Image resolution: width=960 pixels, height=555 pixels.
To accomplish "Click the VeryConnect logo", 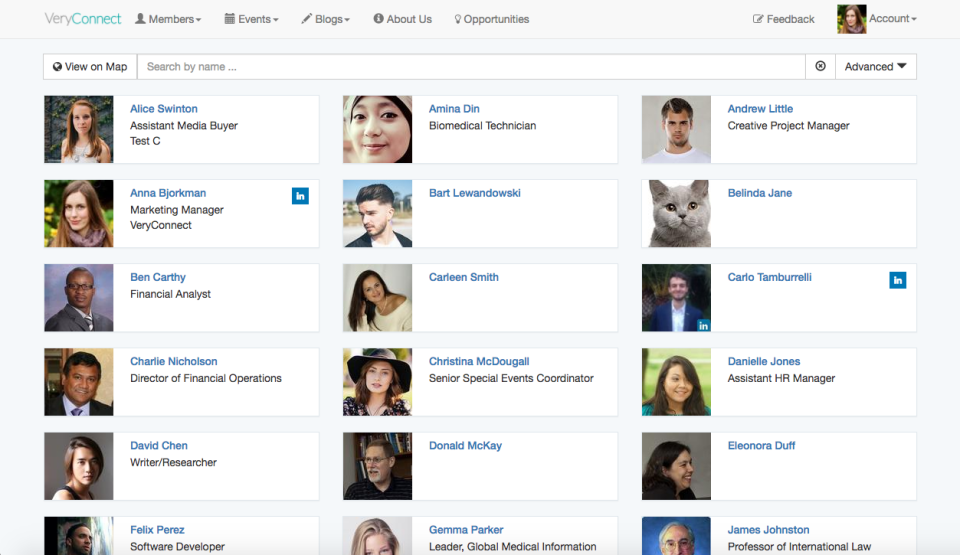I will point(83,19).
